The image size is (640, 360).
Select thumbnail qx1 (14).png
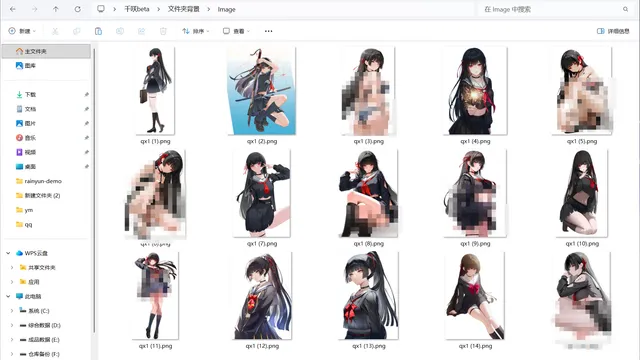475,296
